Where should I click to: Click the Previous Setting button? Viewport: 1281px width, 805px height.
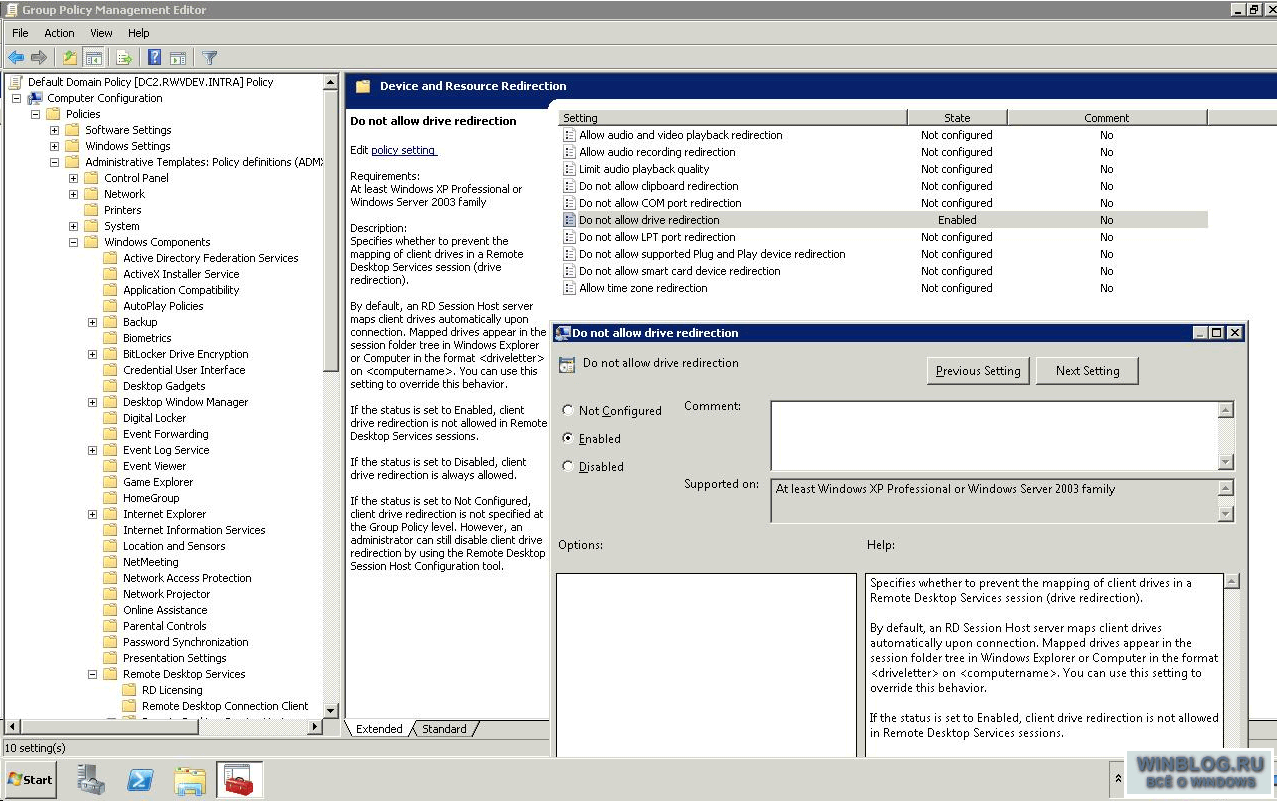(978, 370)
